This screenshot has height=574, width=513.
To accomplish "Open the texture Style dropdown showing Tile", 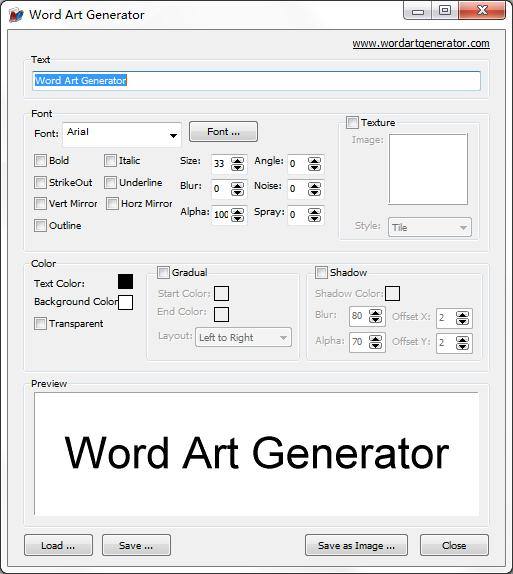I will pyautogui.click(x=430, y=227).
